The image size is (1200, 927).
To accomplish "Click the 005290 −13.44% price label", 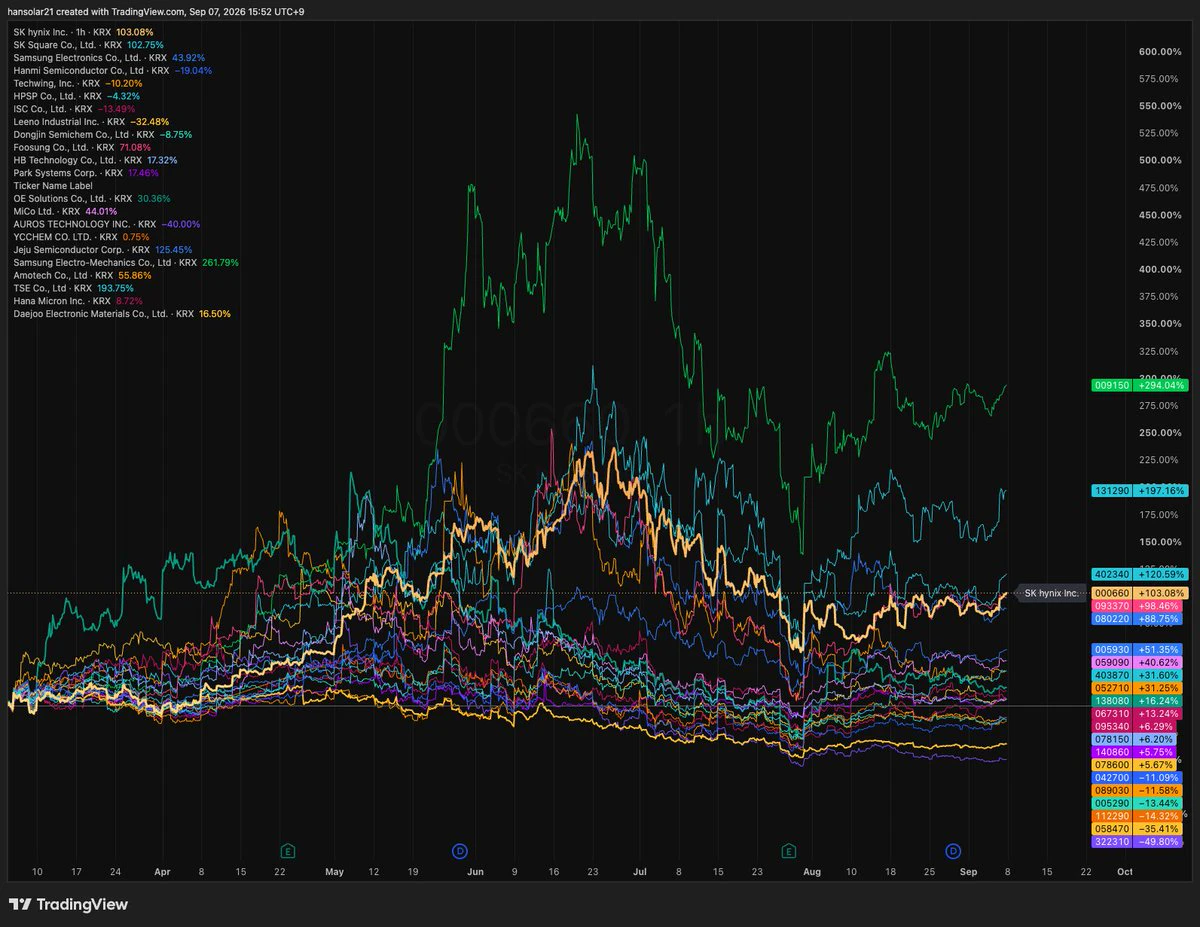I will click(1139, 804).
